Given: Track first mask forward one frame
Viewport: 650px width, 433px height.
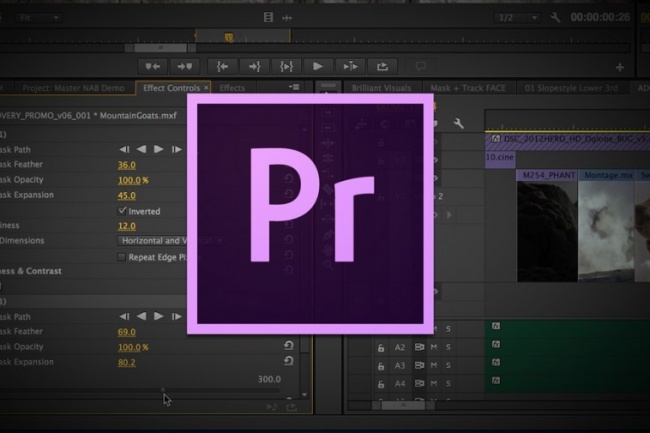Looking at the screenshot, I should (x=177, y=149).
